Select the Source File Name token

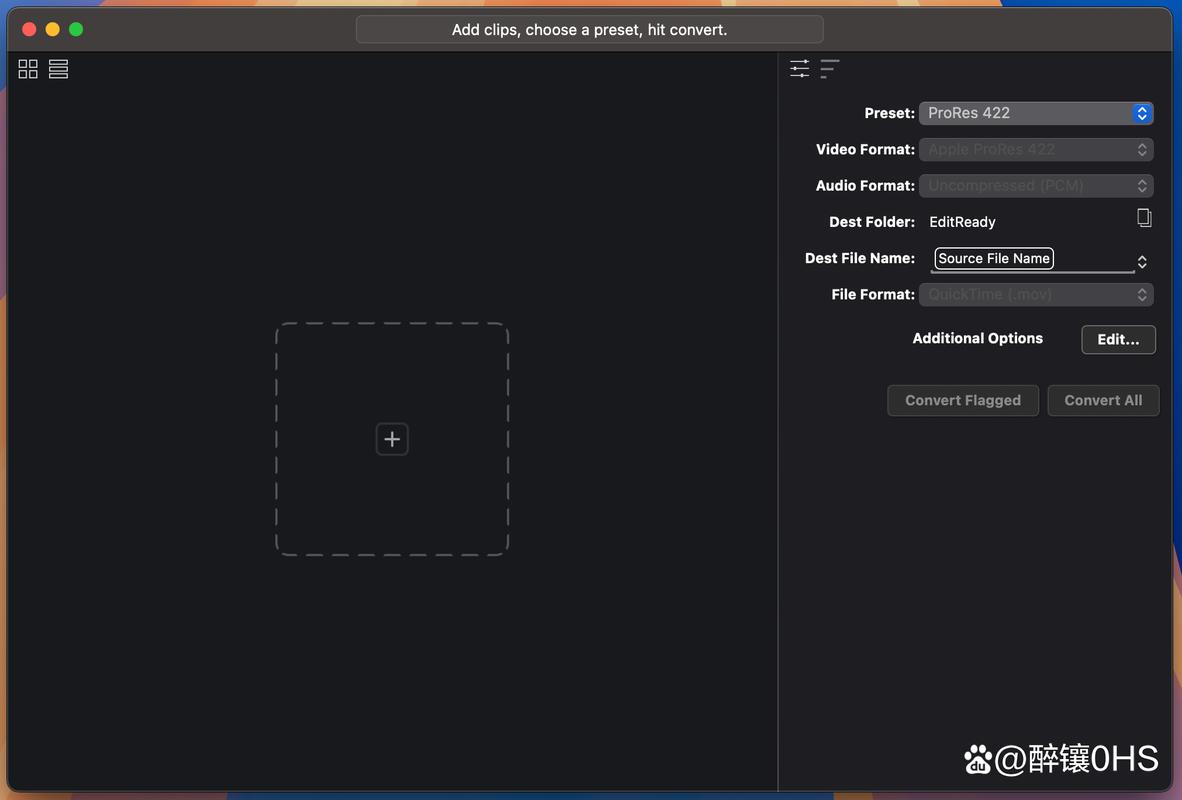994,259
